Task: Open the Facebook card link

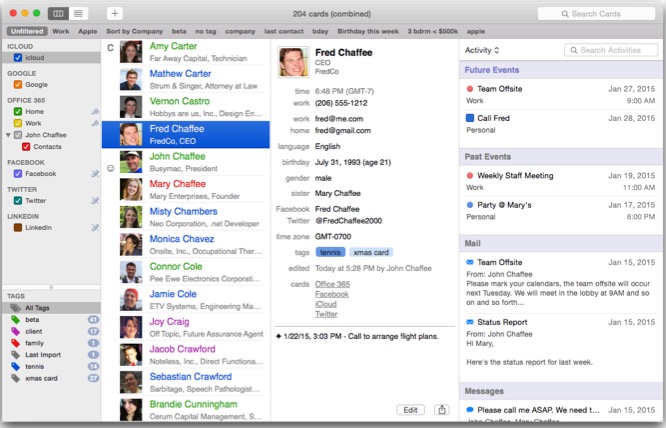Action: pos(332,294)
